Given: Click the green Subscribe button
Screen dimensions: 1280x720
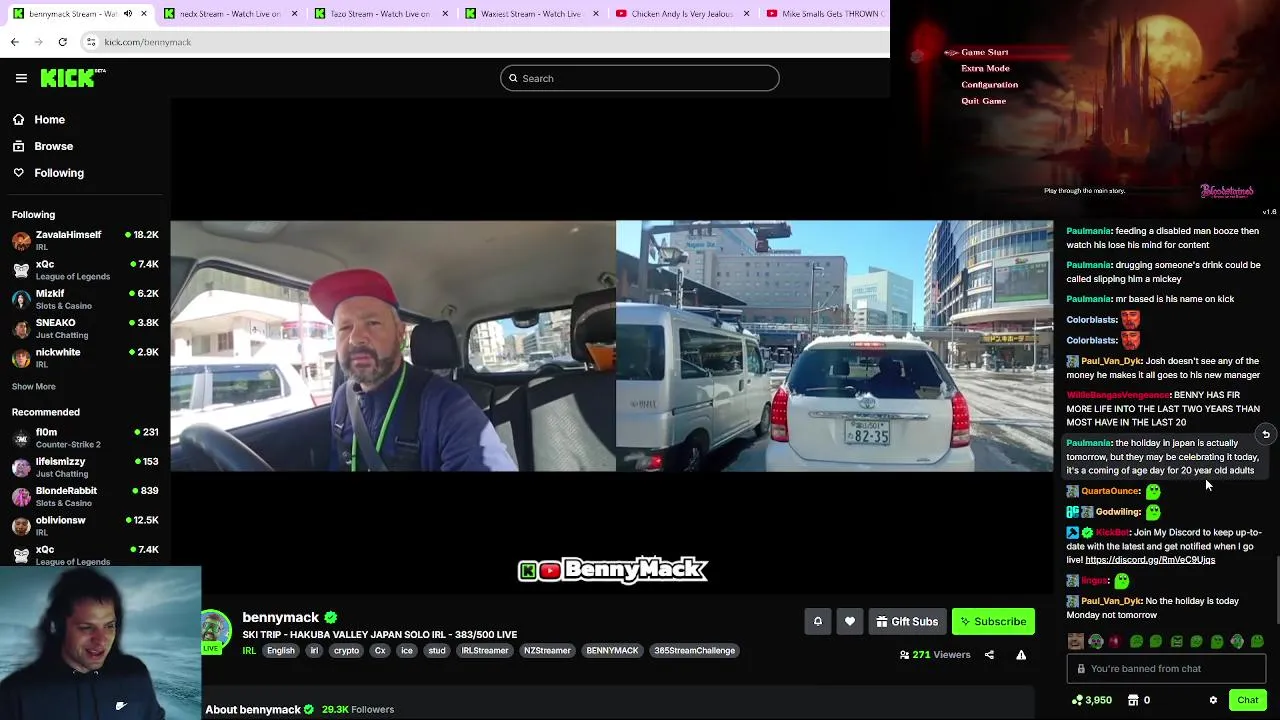Looking at the screenshot, I should (x=993, y=621).
